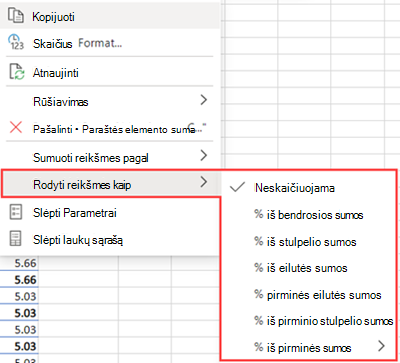
Task: Select the bold 5.66 cell
Action: tap(19, 280)
